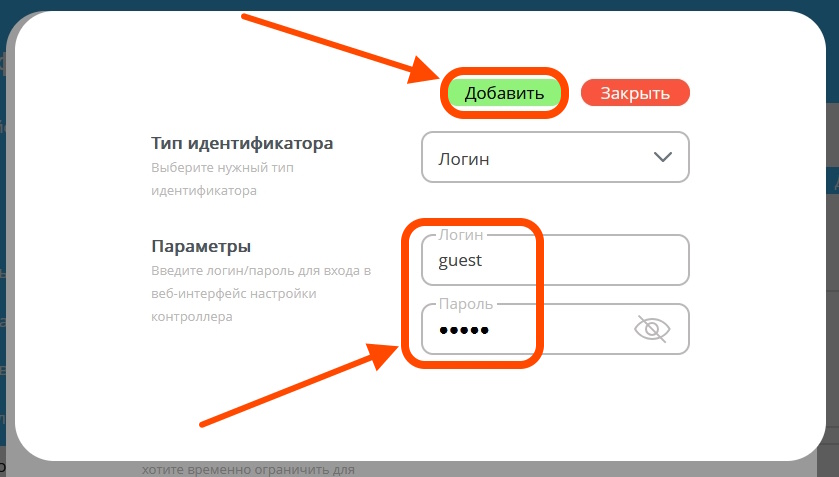This screenshot has width=839, height=477.
Task: Click the hint text Выберите нужный тип идентификатора
Action: pos(222,179)
